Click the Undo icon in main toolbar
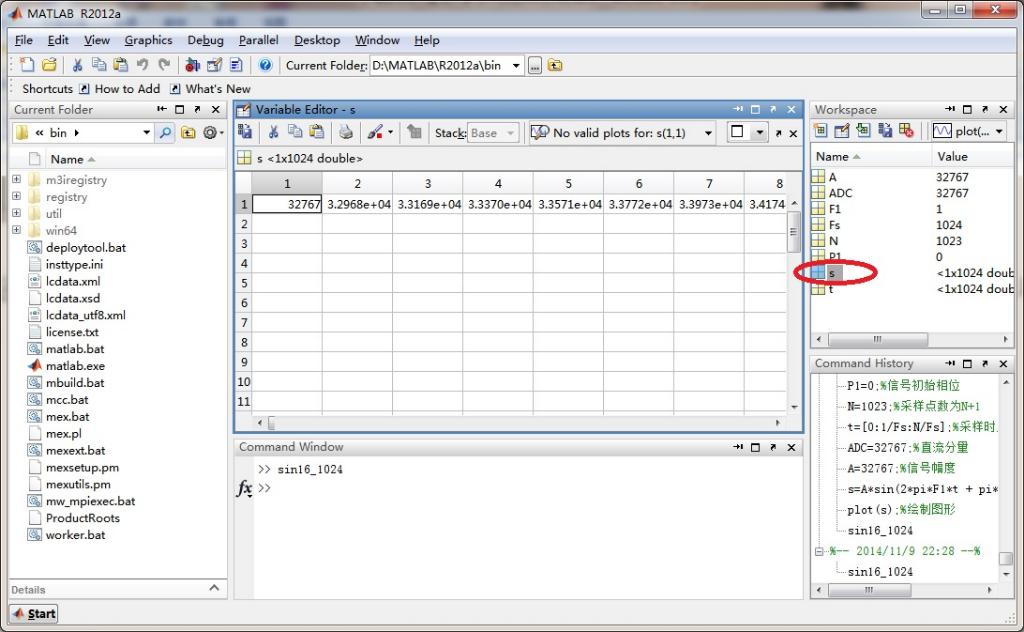The width and height of the screenshot is (1024, 632). [142, 65]
